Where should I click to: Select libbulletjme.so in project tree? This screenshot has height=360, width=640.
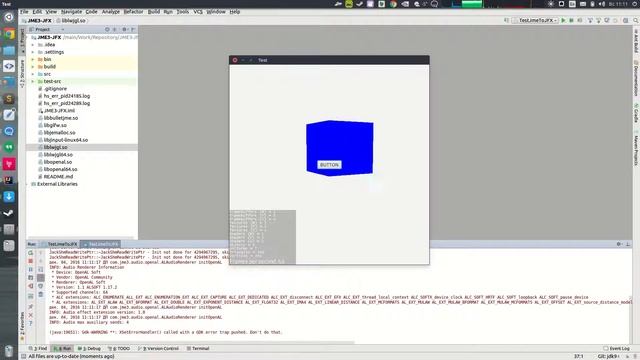pos(60,118)
